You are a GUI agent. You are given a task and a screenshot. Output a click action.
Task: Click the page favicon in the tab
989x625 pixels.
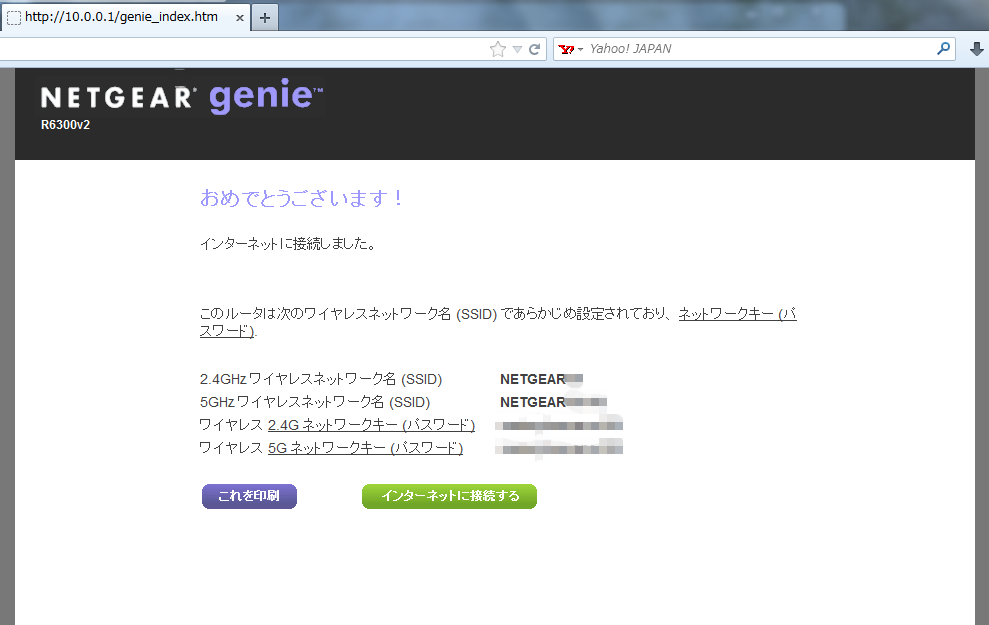[x=14, y=18]
